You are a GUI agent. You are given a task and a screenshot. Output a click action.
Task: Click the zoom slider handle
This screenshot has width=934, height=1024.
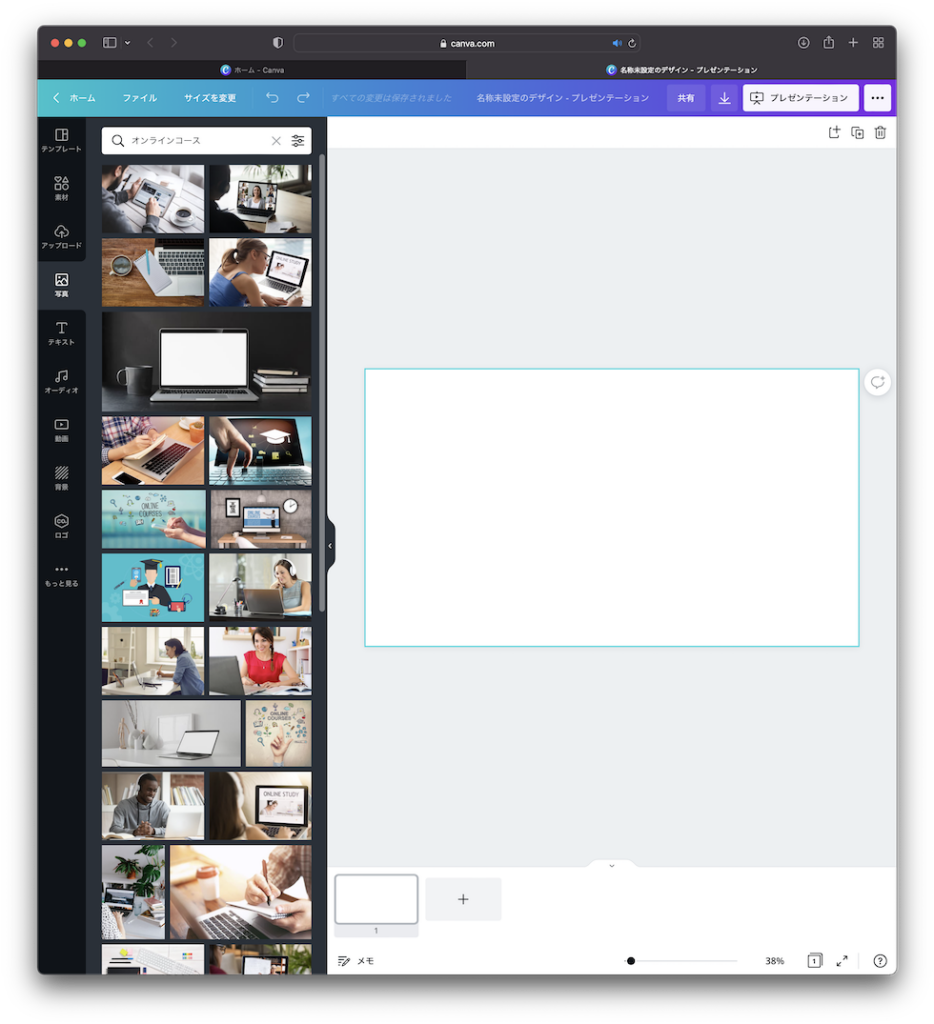tap(631, 961)
